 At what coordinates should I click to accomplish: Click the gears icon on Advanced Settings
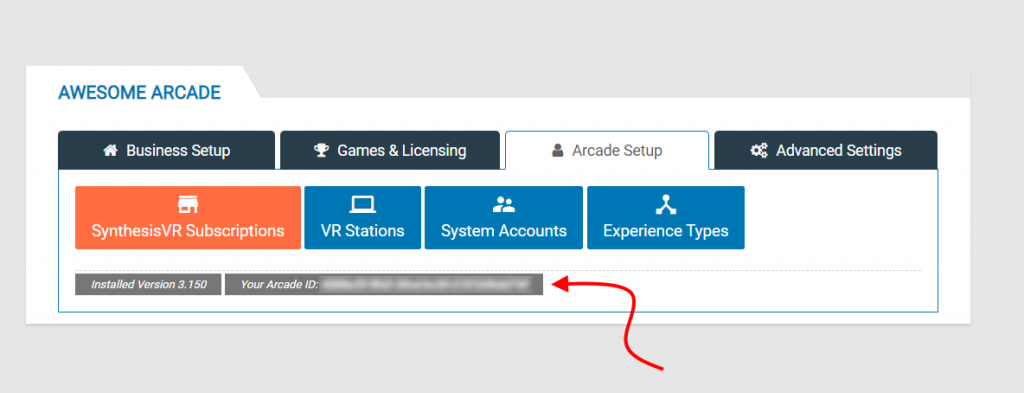point(759,151)
